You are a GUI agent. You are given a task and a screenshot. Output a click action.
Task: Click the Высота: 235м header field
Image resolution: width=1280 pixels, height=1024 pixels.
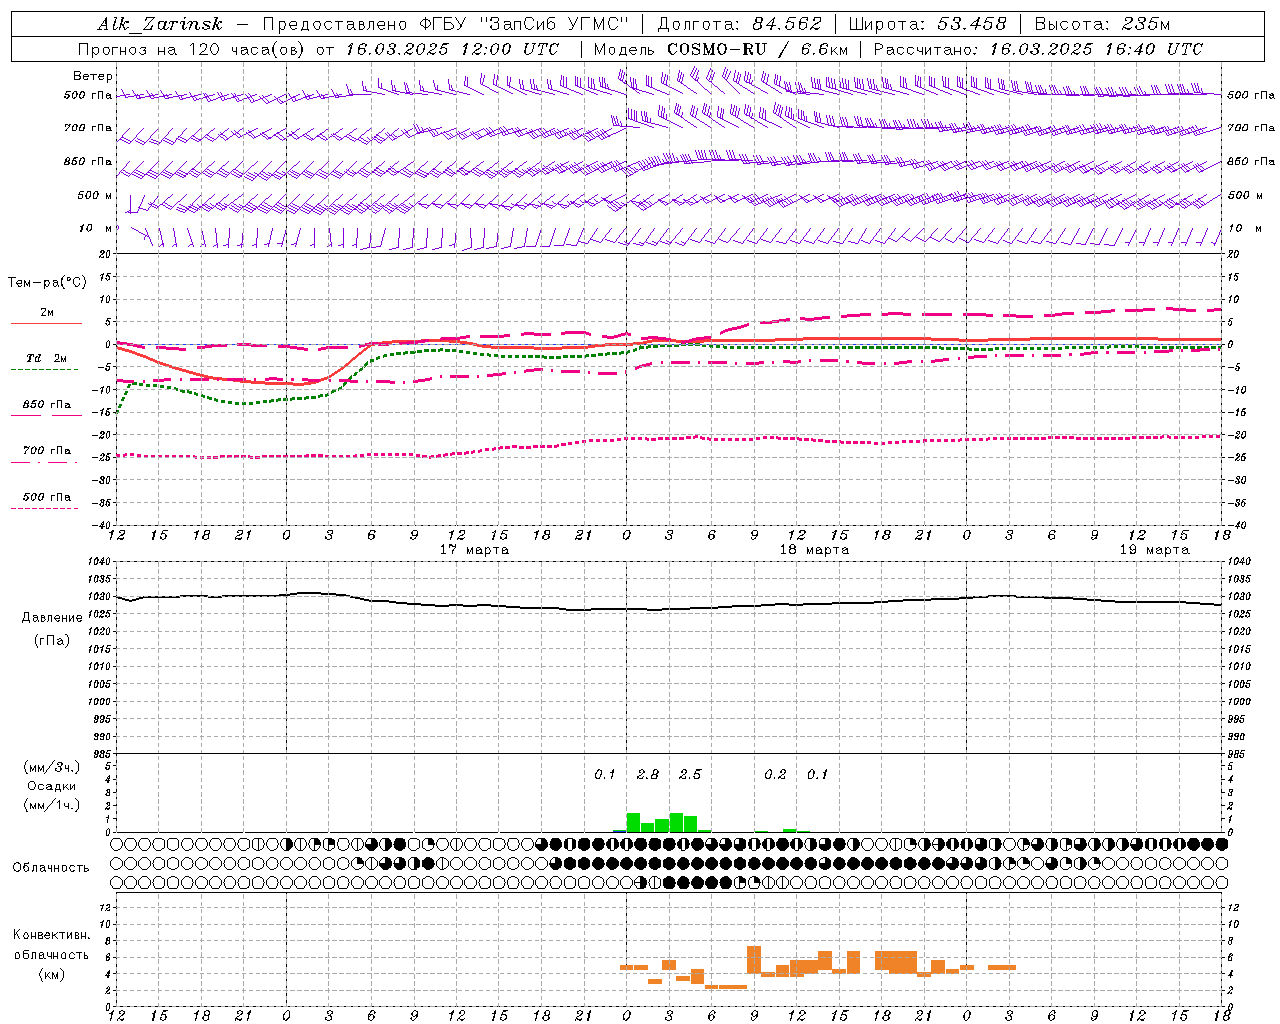tap(1102, 24)
